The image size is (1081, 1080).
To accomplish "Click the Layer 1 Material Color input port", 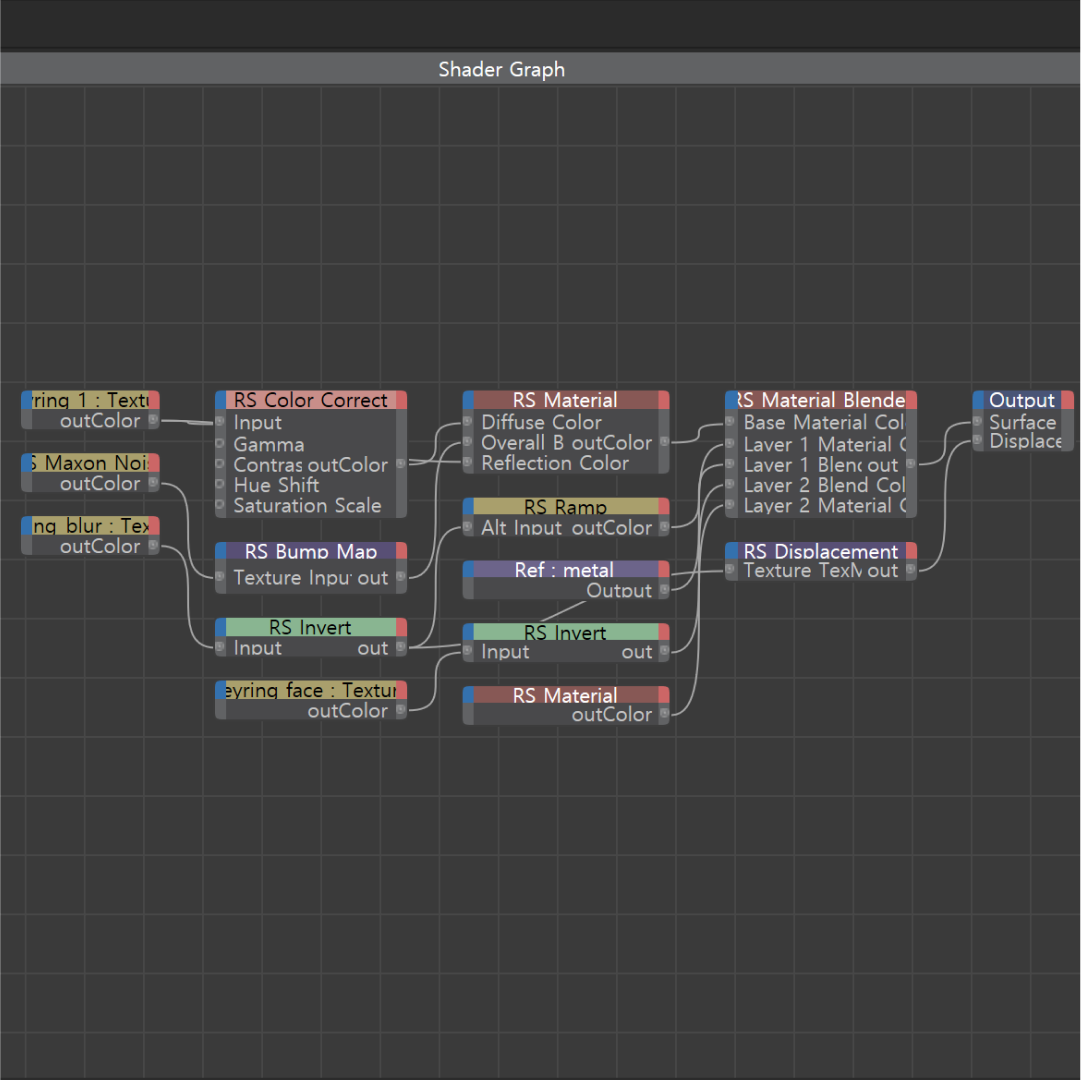I will pos(730,443).
